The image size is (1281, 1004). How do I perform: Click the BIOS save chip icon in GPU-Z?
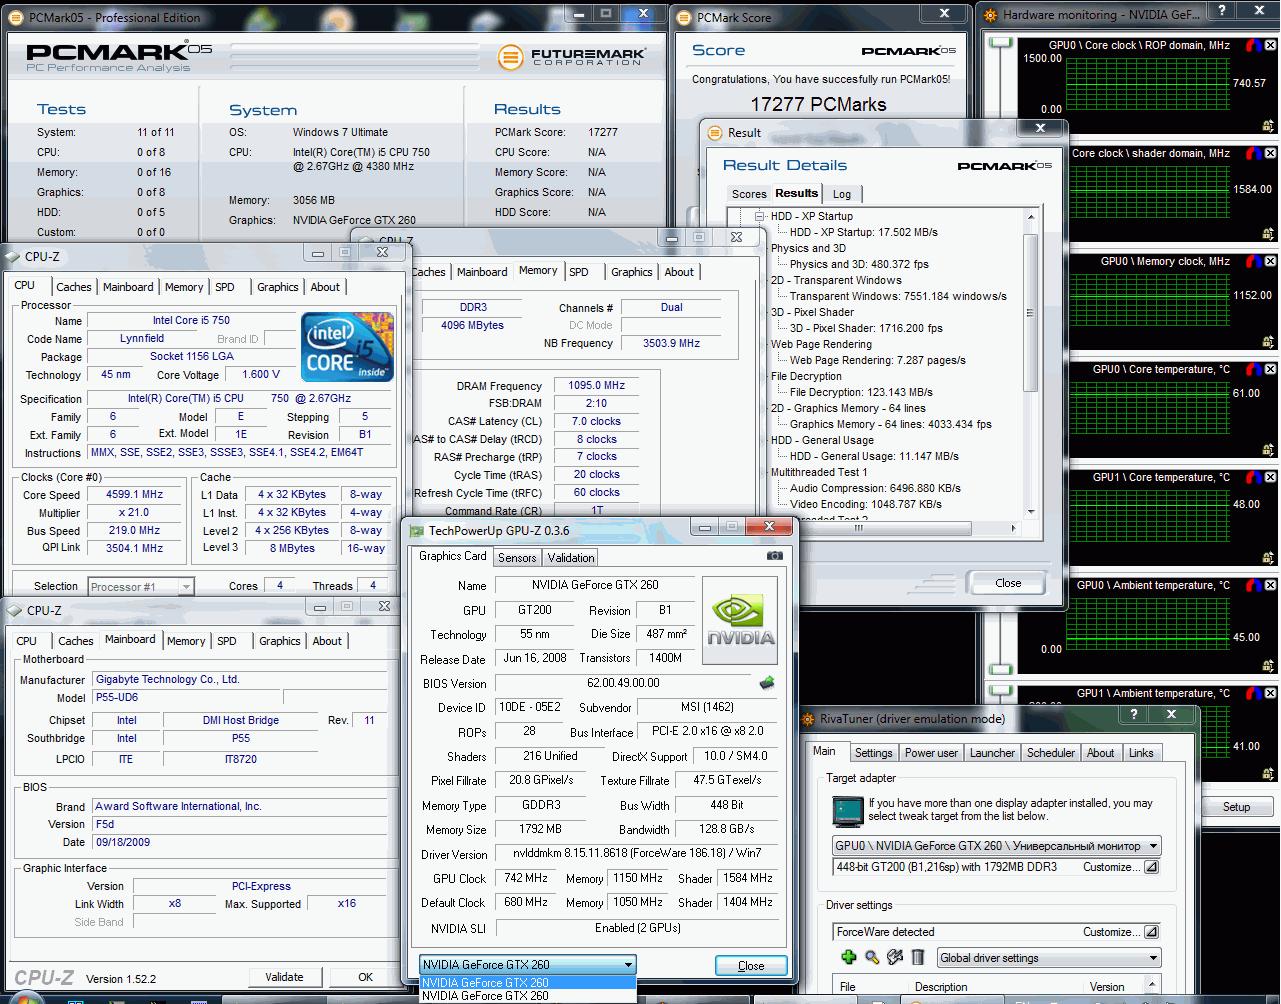tap(767, 683)
